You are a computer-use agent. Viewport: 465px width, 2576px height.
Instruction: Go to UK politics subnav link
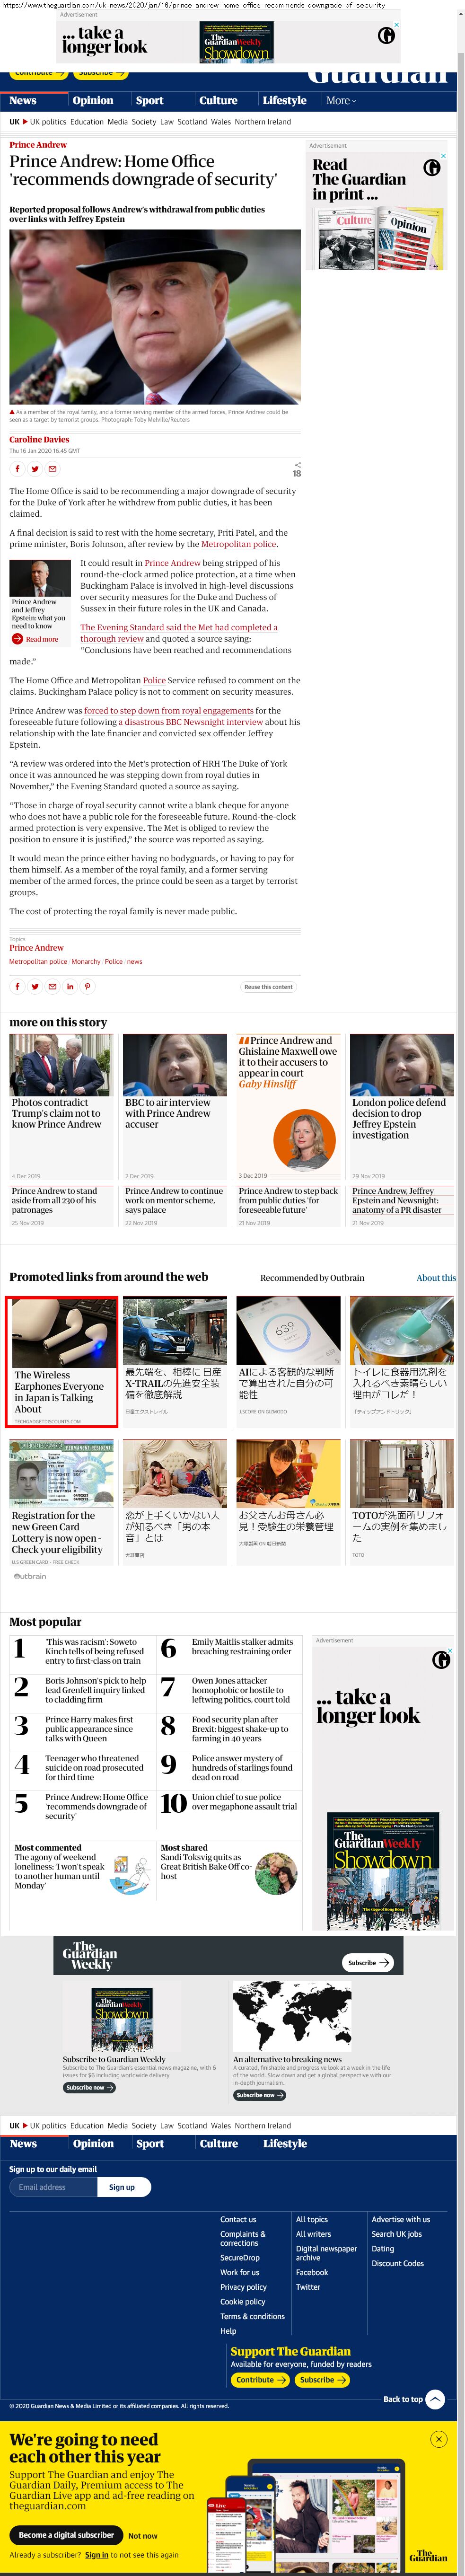point(48,122)
